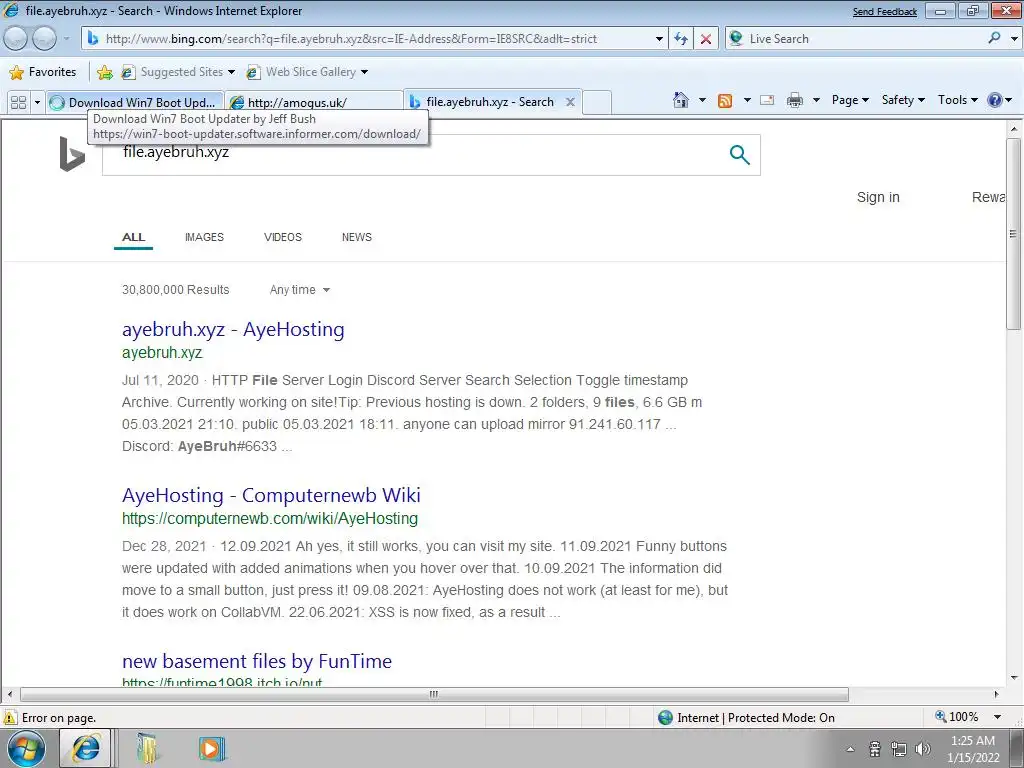Open the Page menu
Image resolution: width=1024 pixels, height=768 pixels.
click(850, 100)
